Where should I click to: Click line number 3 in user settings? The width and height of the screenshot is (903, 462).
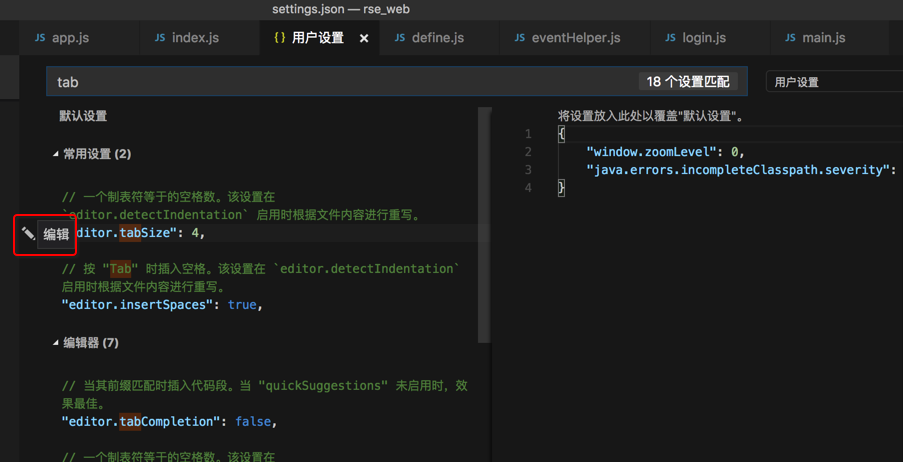[x=528, y=170]
